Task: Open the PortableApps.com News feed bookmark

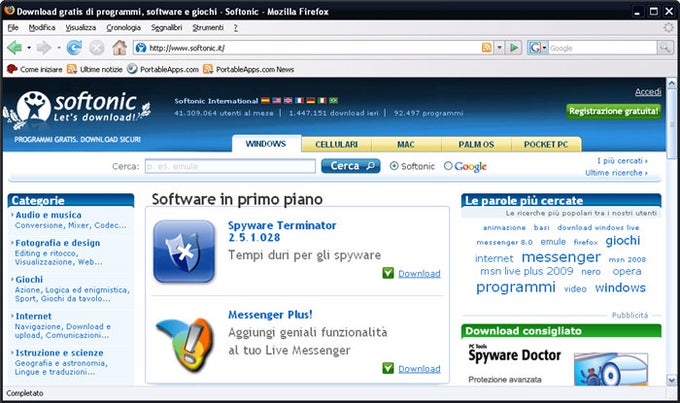Action: [248, 69]
